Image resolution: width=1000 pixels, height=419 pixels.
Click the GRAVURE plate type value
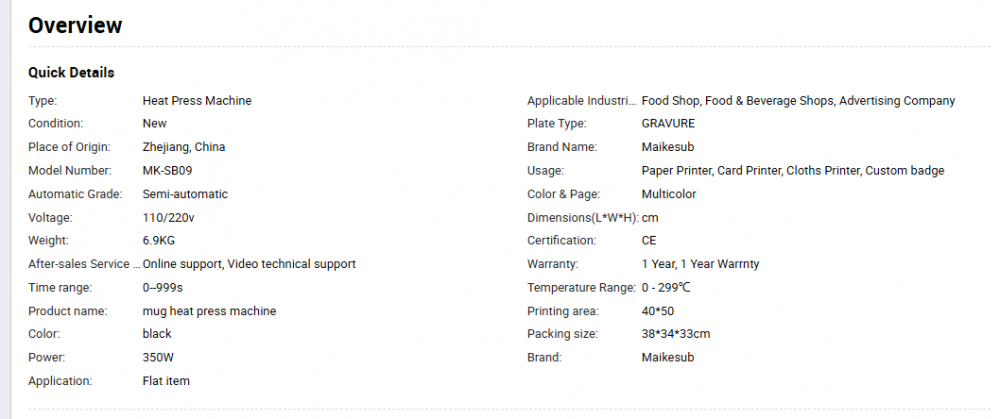click(668, 124)
